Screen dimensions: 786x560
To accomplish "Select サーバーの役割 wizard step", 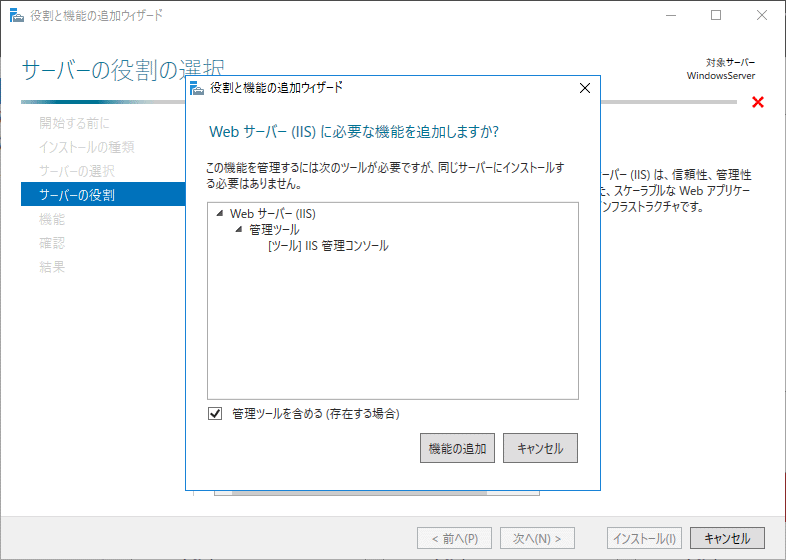I will click(x=77, y=195).
